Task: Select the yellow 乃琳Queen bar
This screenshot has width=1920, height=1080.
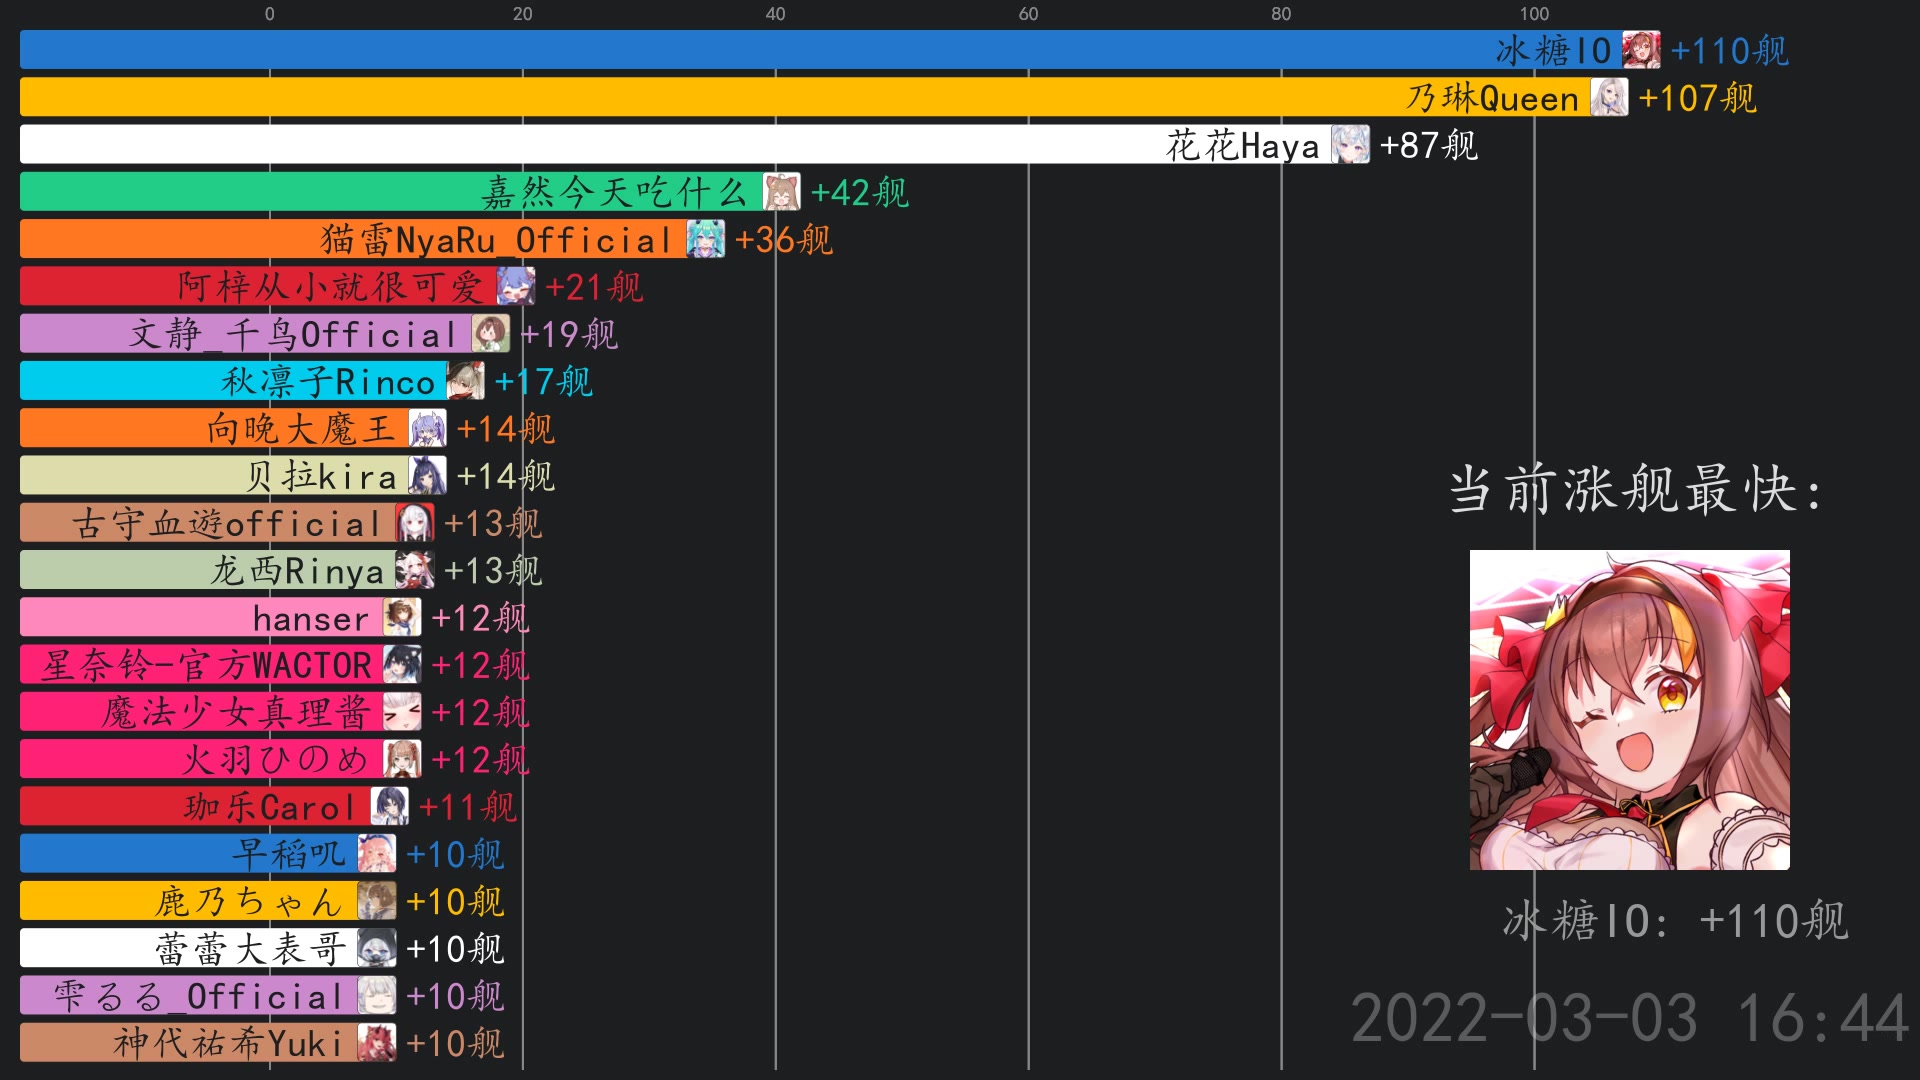Action: point(824,97)
